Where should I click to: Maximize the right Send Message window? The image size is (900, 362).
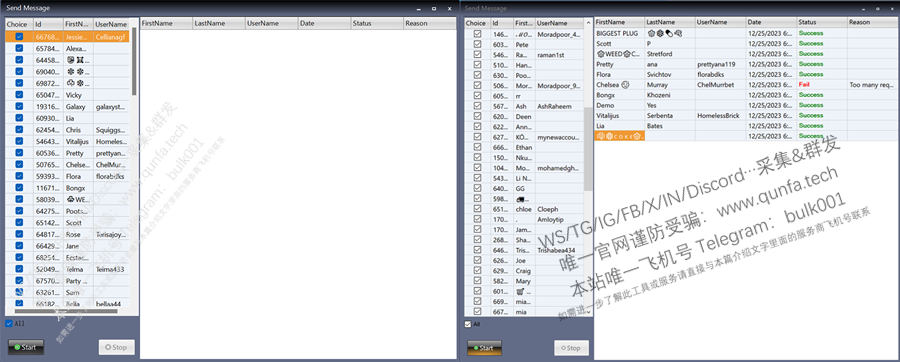coord(878,9)
